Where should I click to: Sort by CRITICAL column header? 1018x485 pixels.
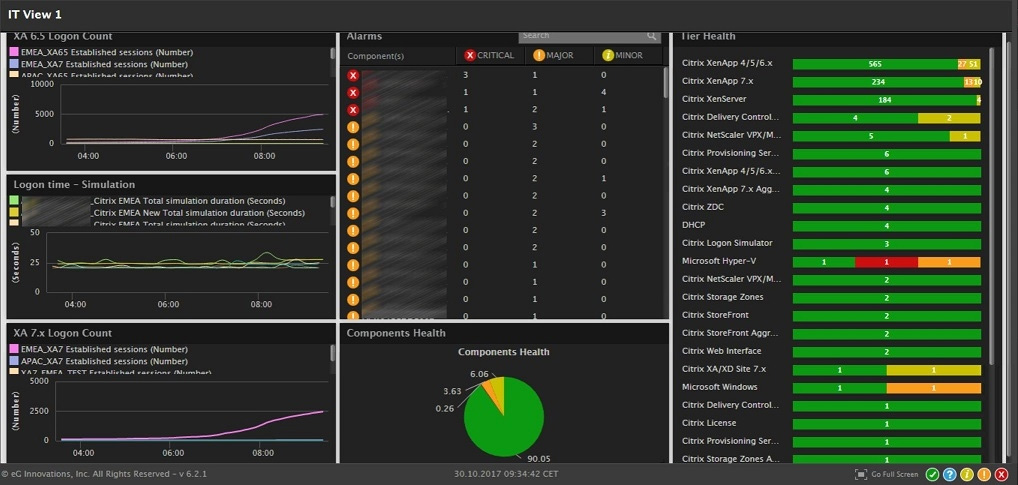coord(490,56)
